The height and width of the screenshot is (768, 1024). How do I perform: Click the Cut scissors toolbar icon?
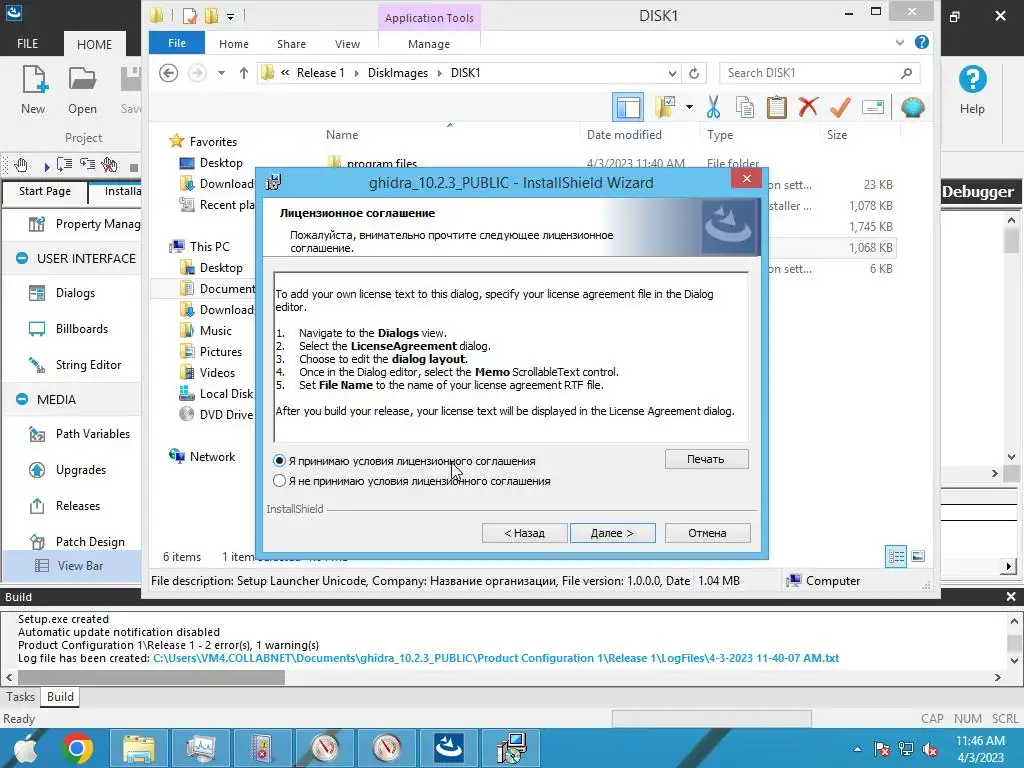coord(713,107)
